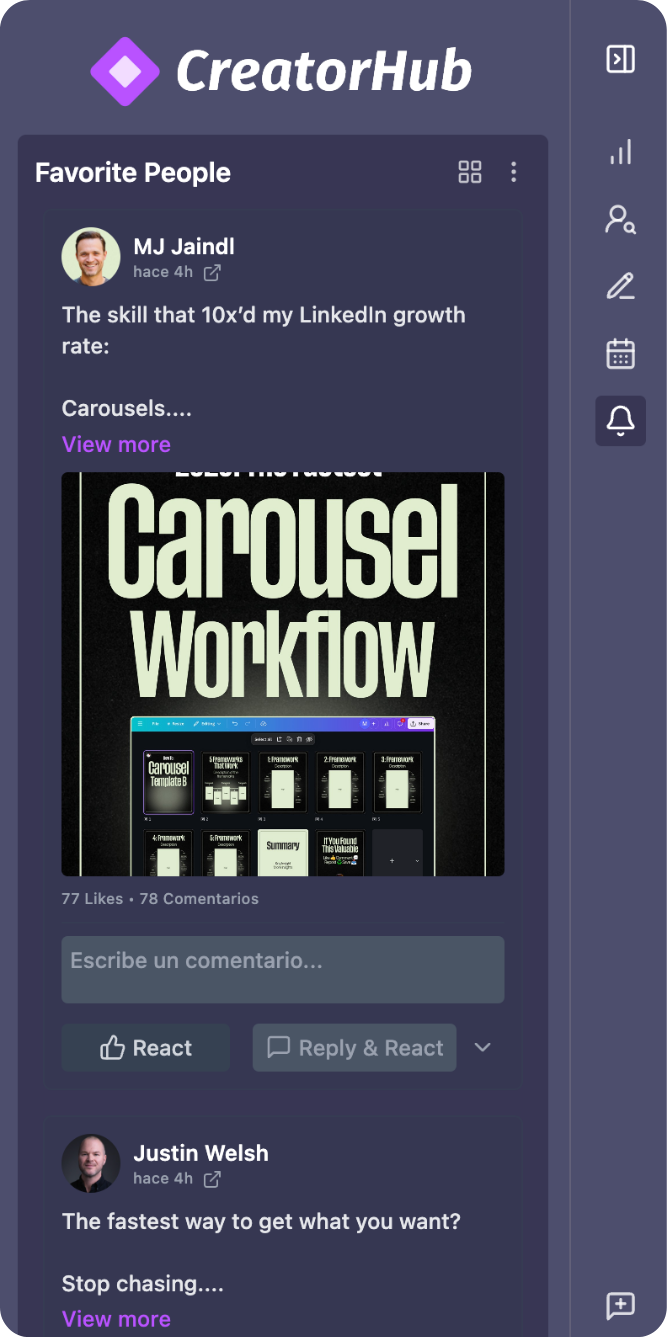The width and height of the screenshot is (667, 1338).
Task: Open the analytics bar chart icon
Action: [x=620, y=152]
